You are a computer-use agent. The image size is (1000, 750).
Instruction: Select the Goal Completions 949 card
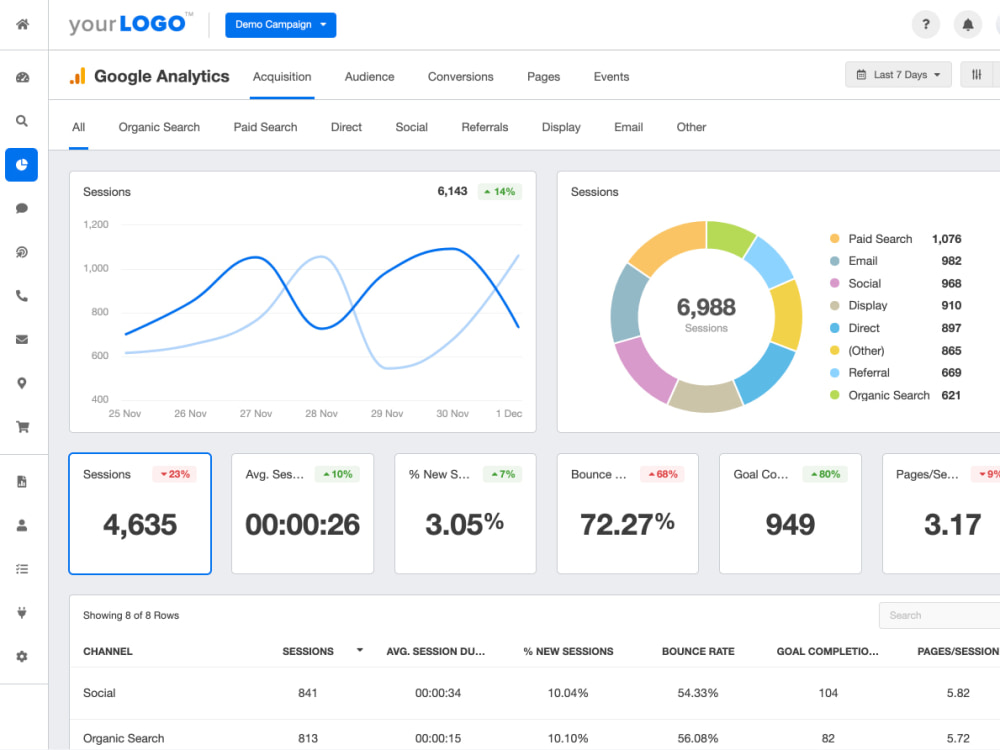coord(790,513)
